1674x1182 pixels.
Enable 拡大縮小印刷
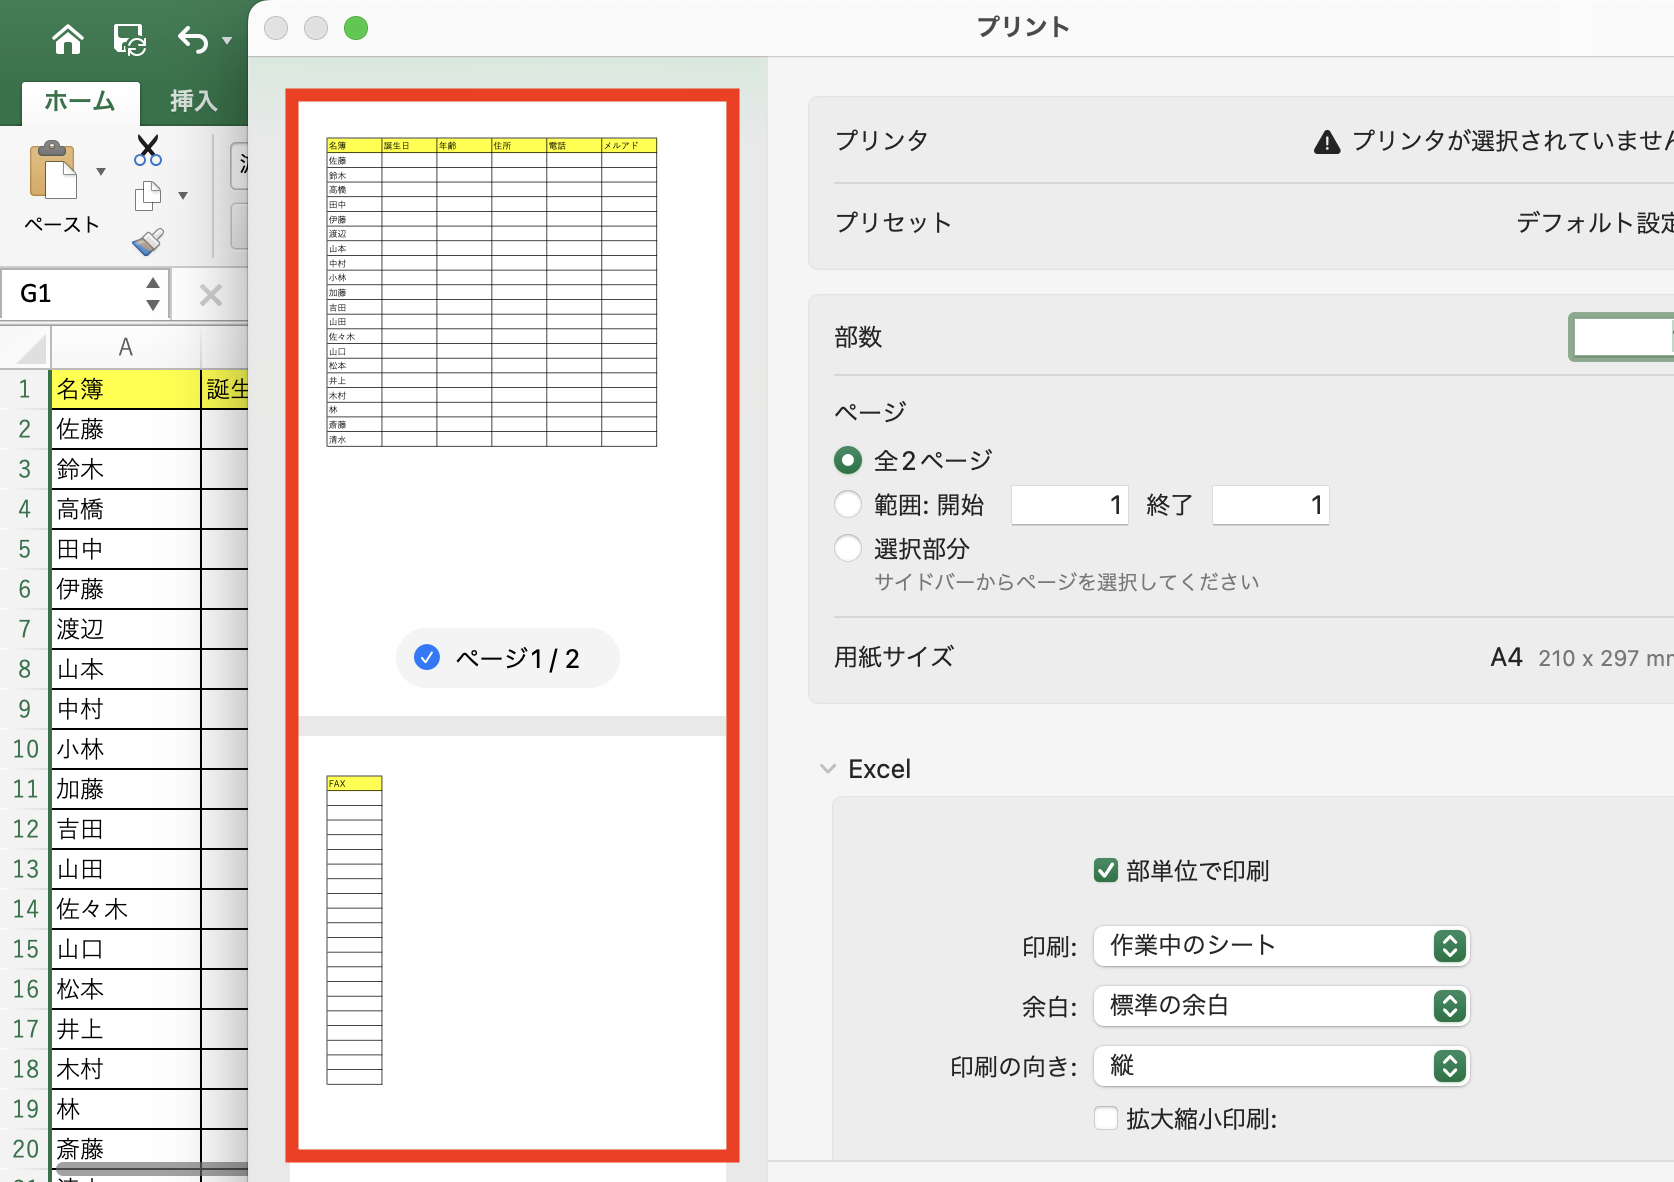(1105, 1118)
